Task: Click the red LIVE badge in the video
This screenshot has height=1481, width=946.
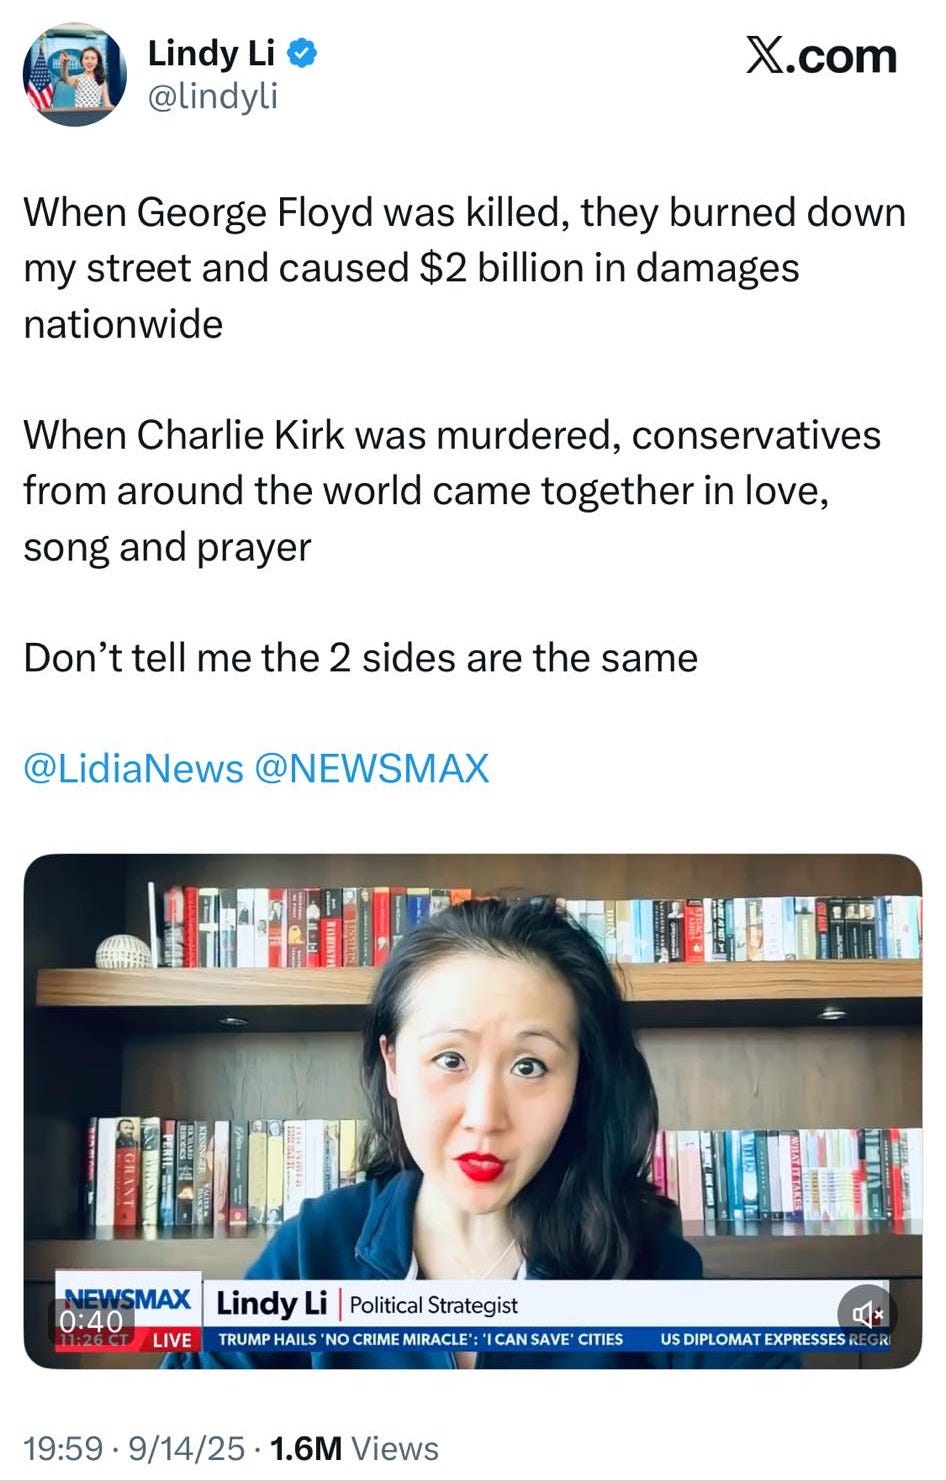Action: 171,1340
